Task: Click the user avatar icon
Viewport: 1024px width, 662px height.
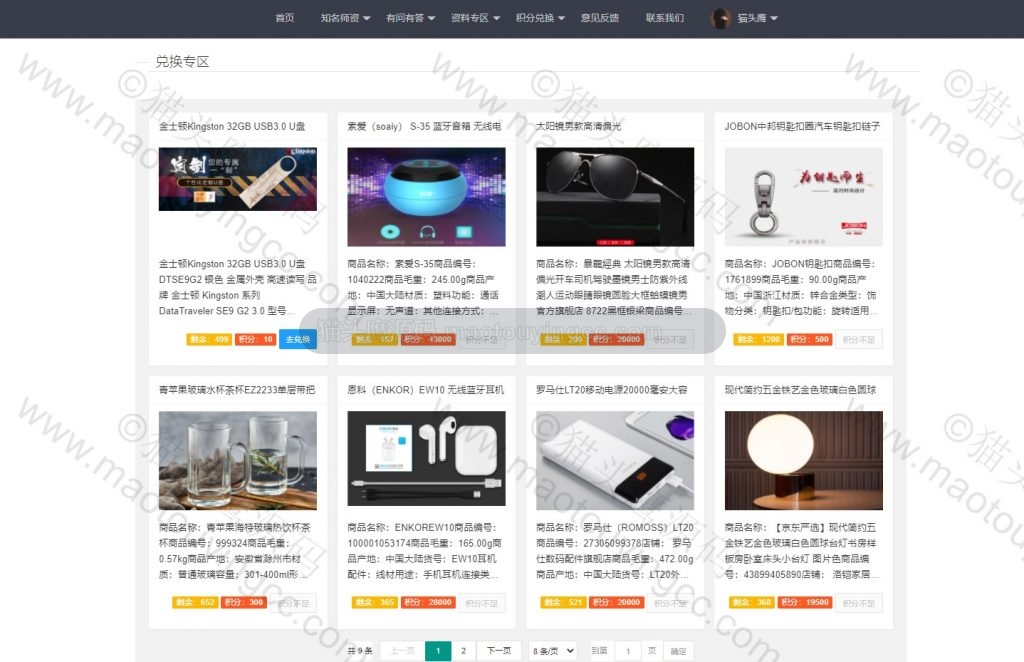Action: [720, 18]
